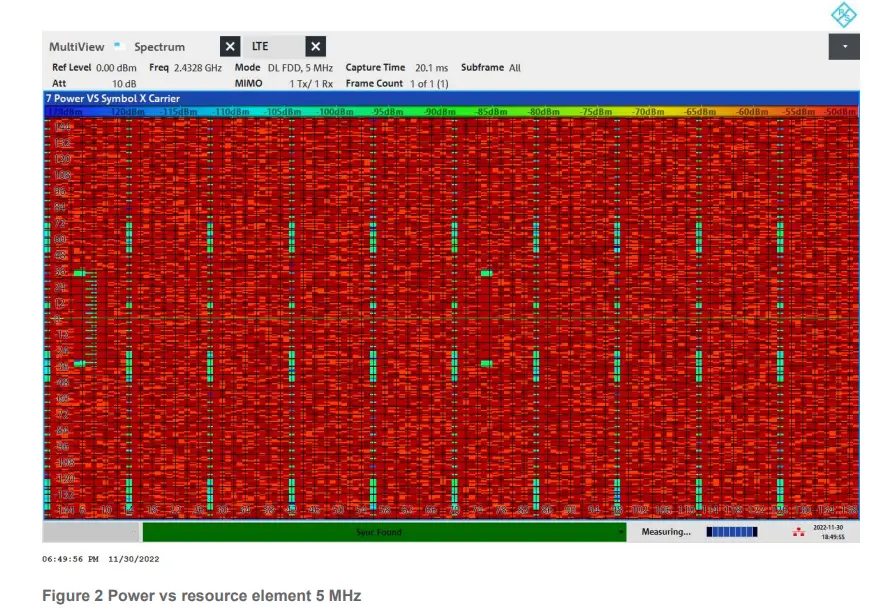
Task: Select the Spectrum tab
Action: click(x=160, y=46)
